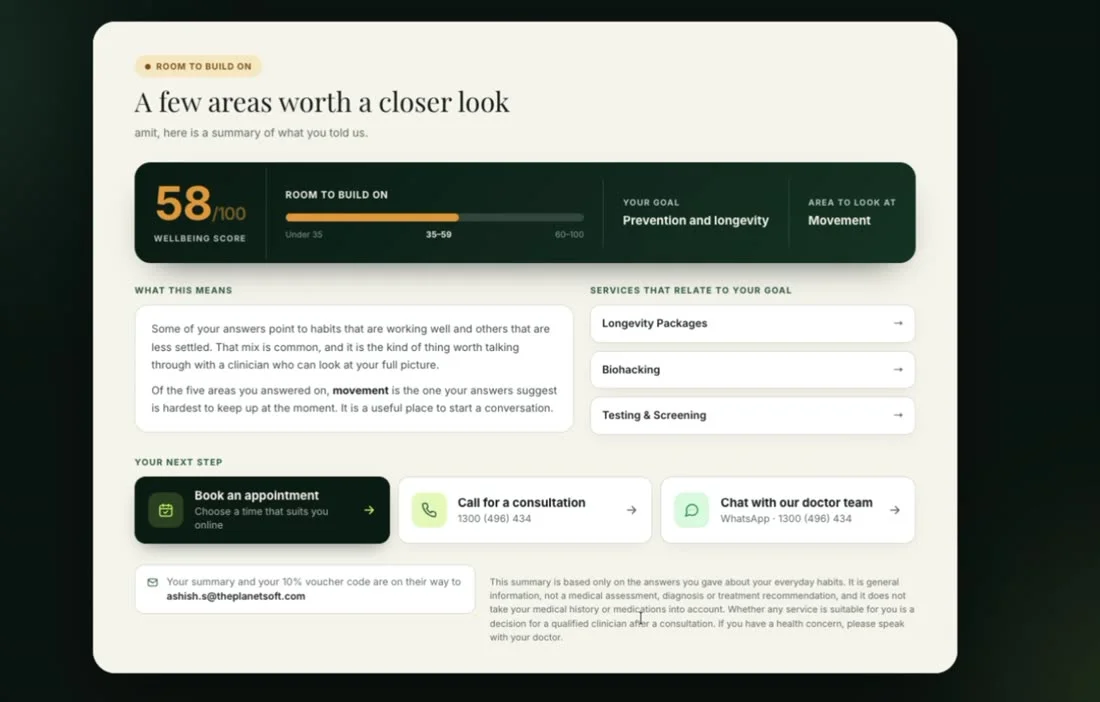This screenshot has width=1100, height=702.
Task: Click the phone number under Call for a consultation
Action: point(494,519)
